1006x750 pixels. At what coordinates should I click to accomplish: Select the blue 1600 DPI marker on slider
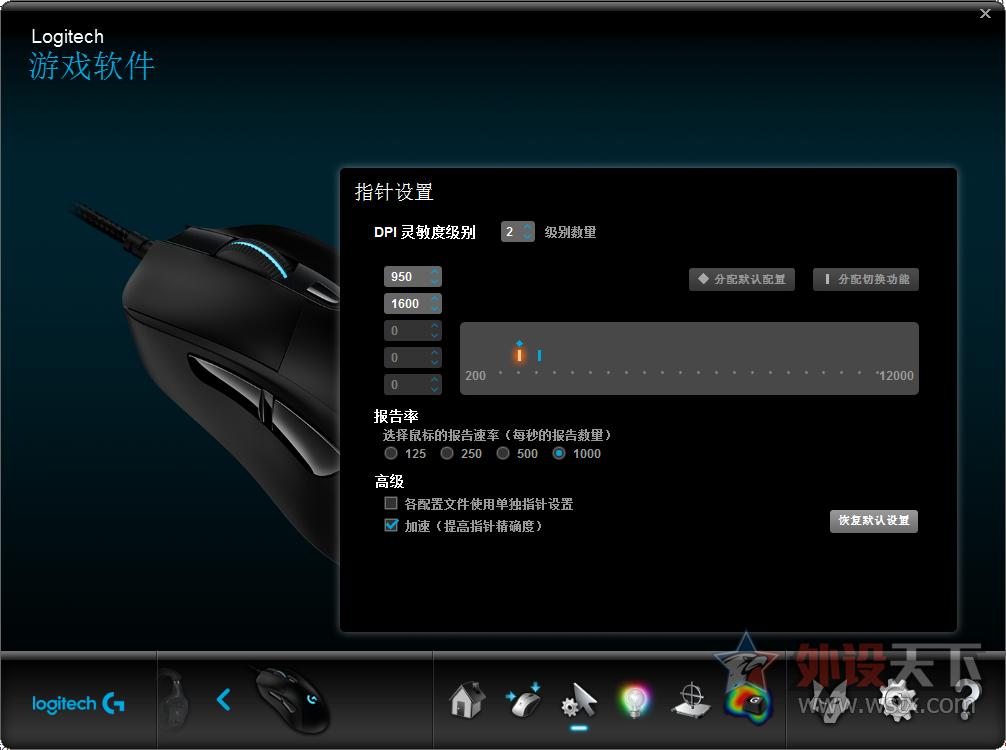coord(539,355)
